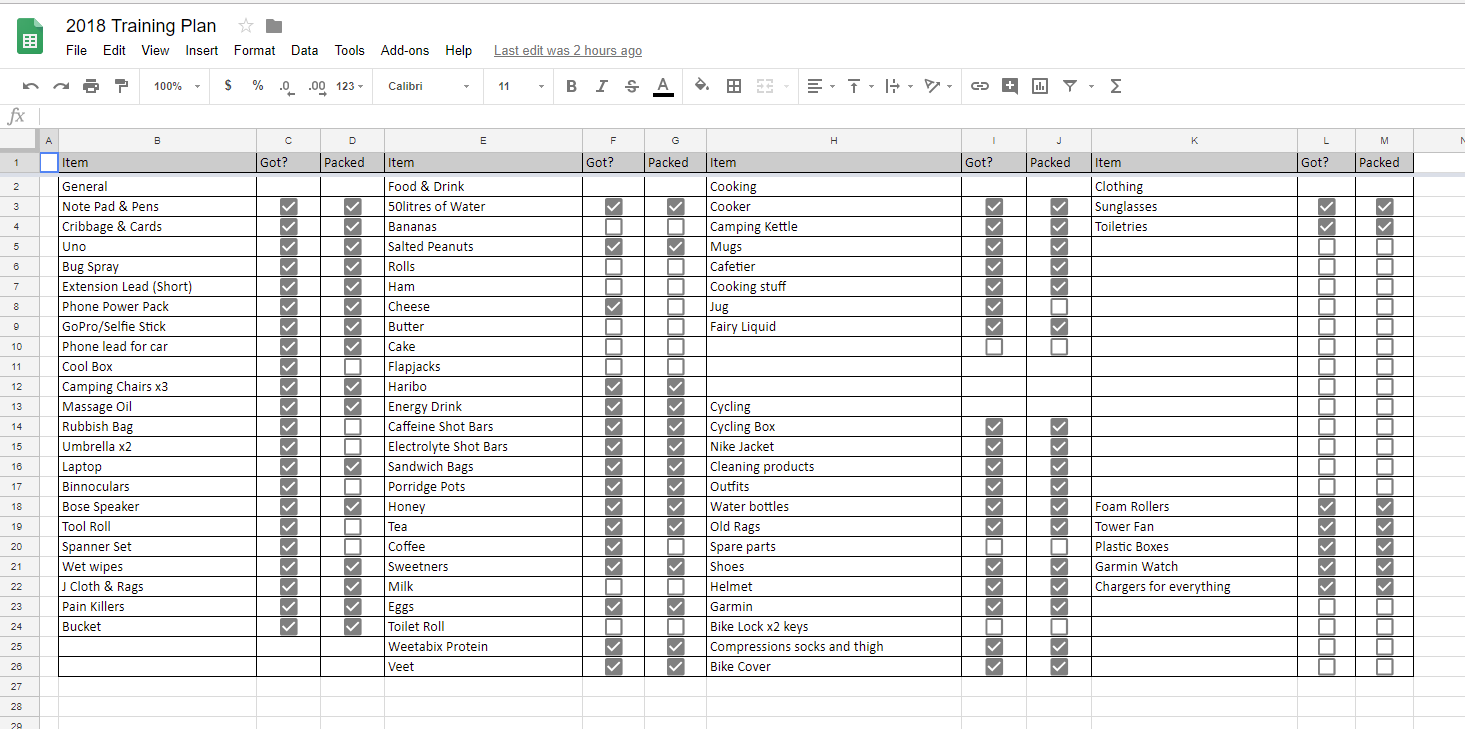Click the format as percent button
Screen dimensions: 1465x729
(258, 86)
